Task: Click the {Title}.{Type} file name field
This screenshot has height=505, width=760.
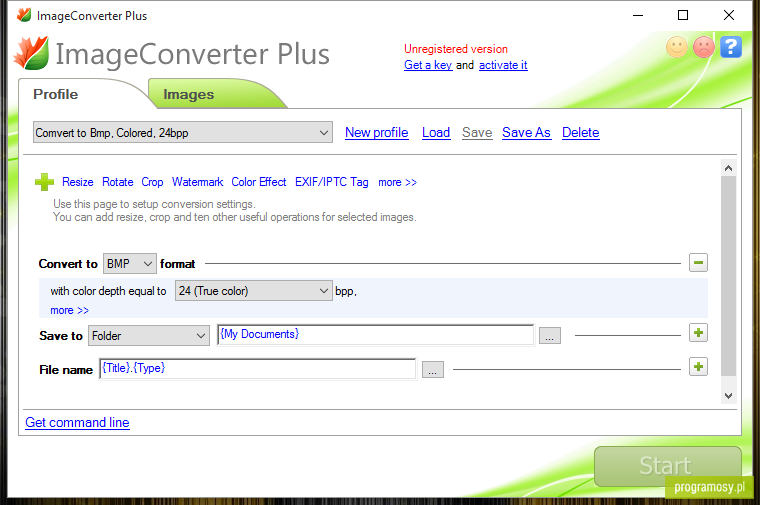Action: pyautogui.click(x=257, y=368)
